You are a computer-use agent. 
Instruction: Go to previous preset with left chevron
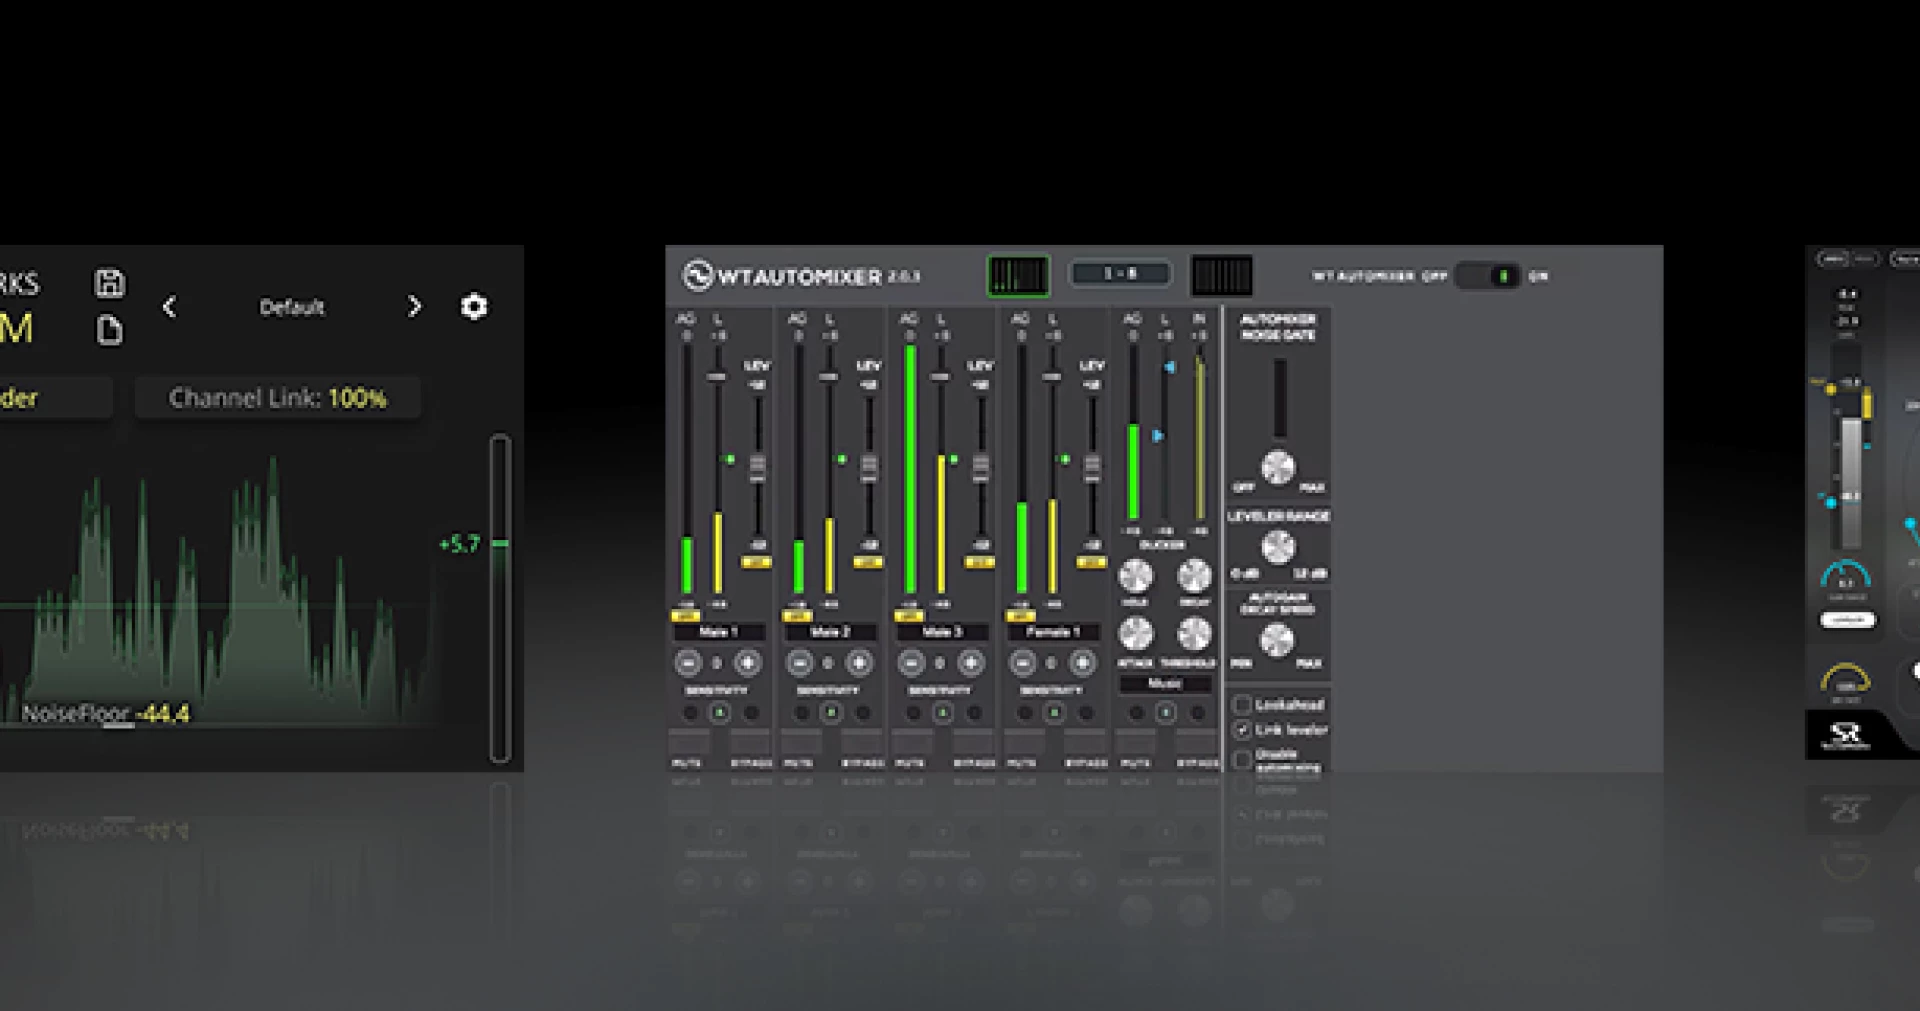169,307
